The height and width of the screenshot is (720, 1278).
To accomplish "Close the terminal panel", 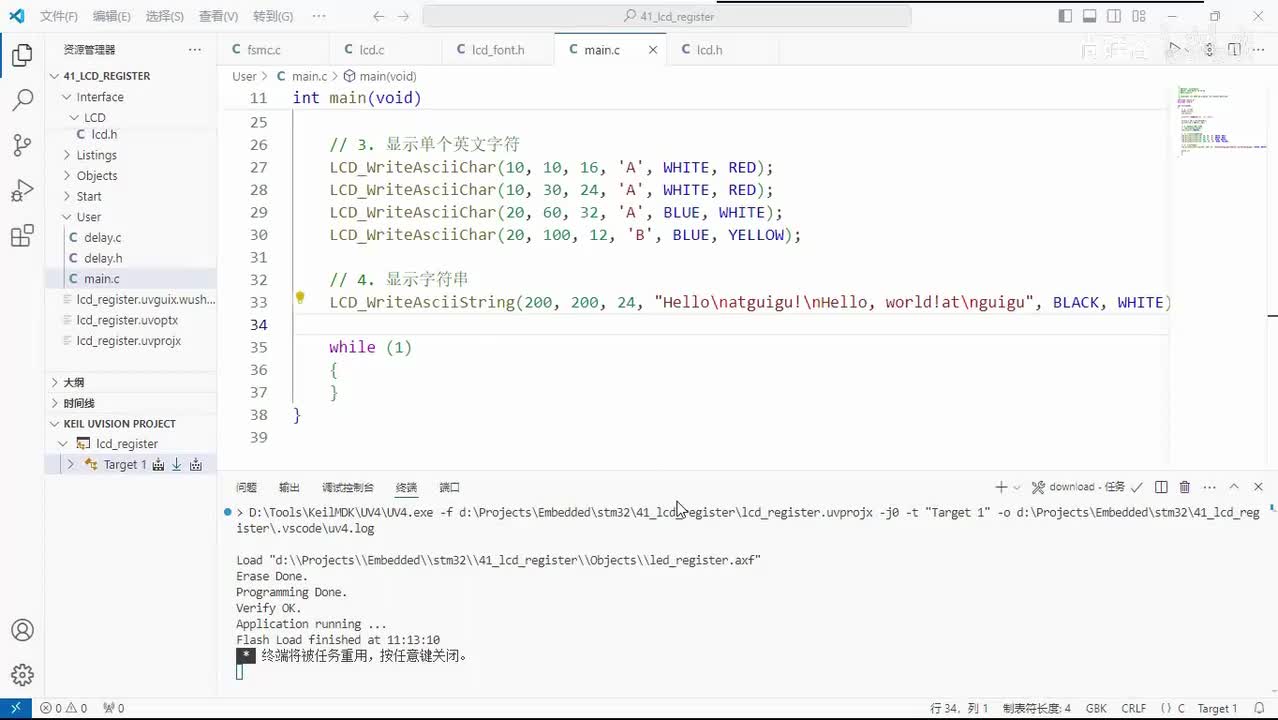I will coord(1258,487).
